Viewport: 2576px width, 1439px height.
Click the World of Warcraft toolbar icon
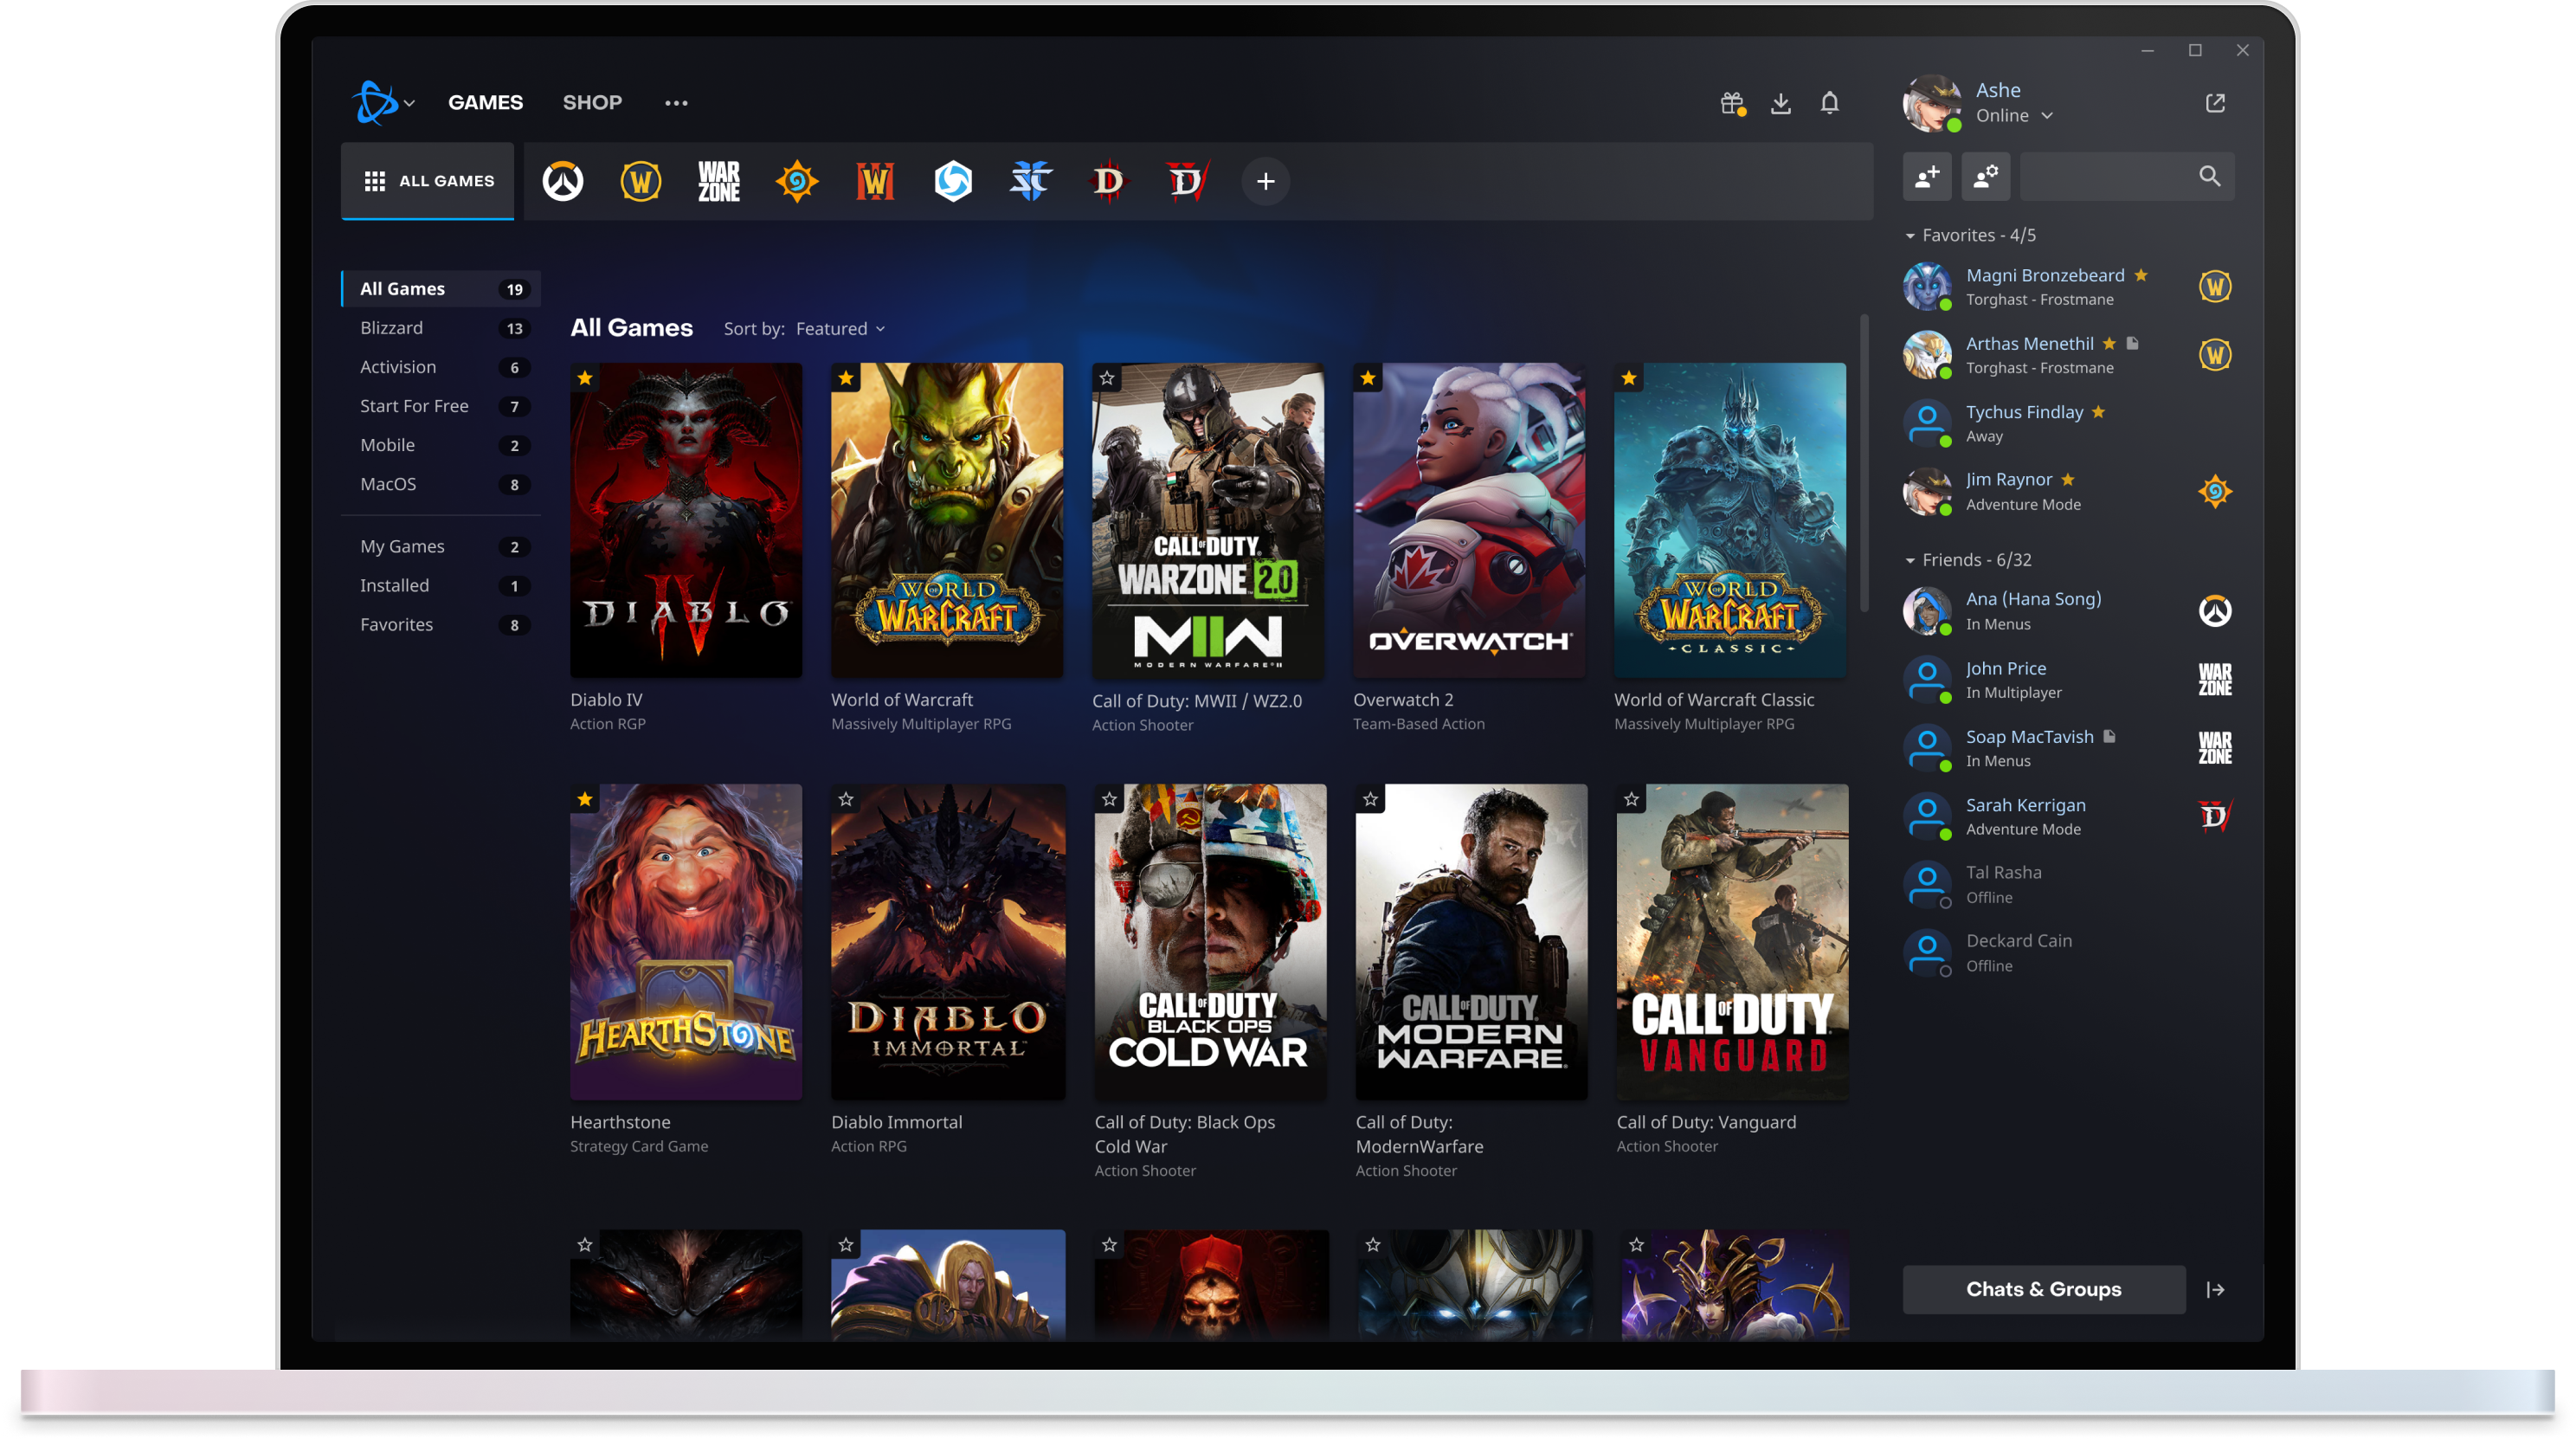641,181
